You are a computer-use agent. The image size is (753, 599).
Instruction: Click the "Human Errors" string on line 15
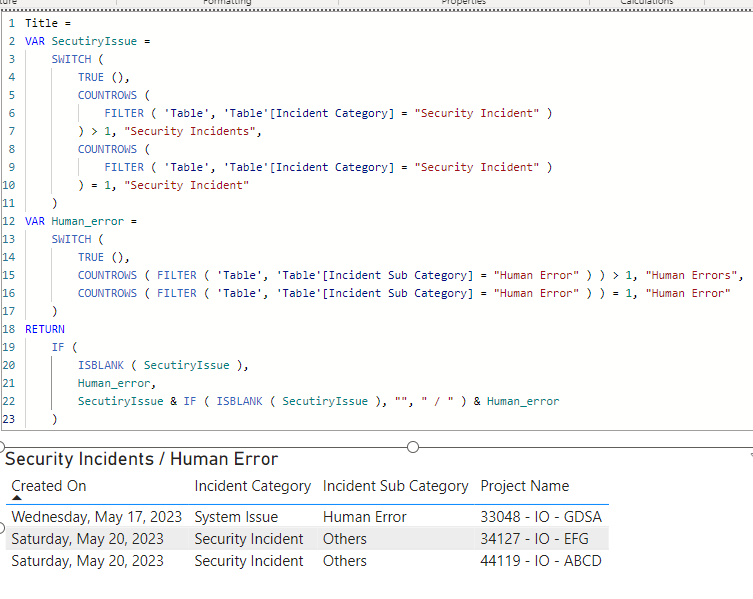tap(692, 275)
